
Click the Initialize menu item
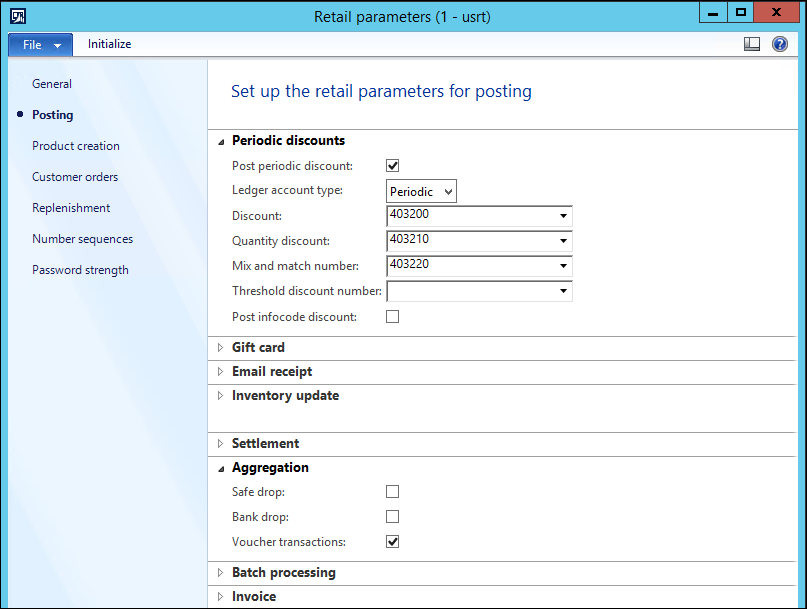(109, 43)
